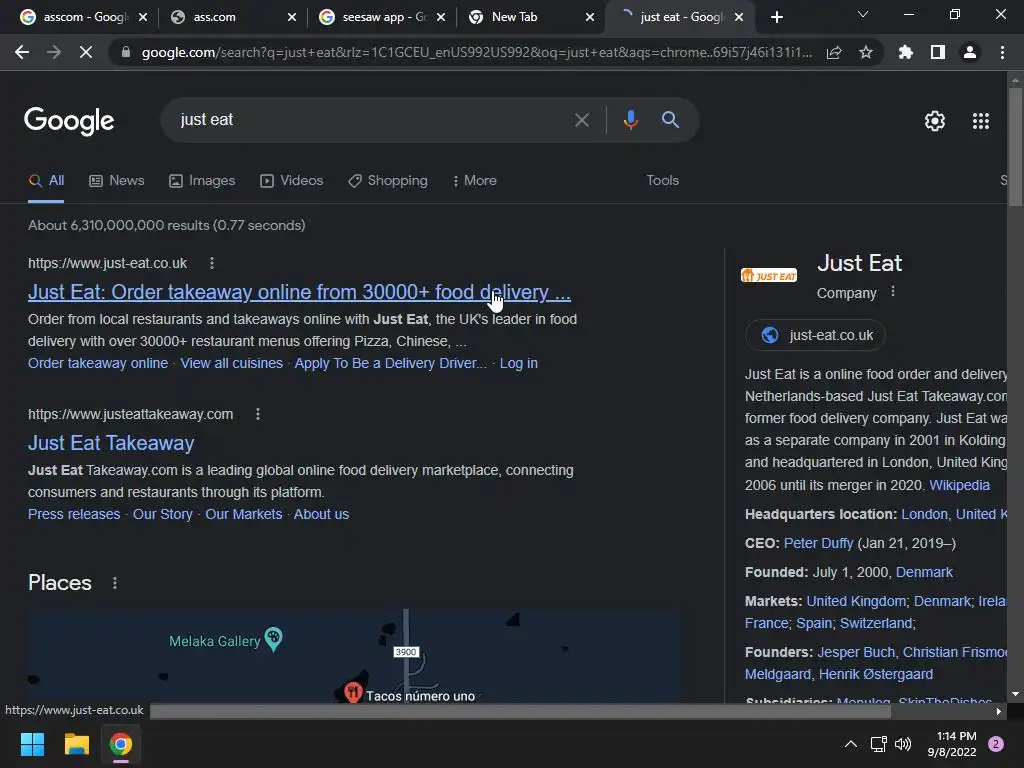Show hidden system tray icons
This screenshot has width=1024, height=768.
tap(851, 744)
